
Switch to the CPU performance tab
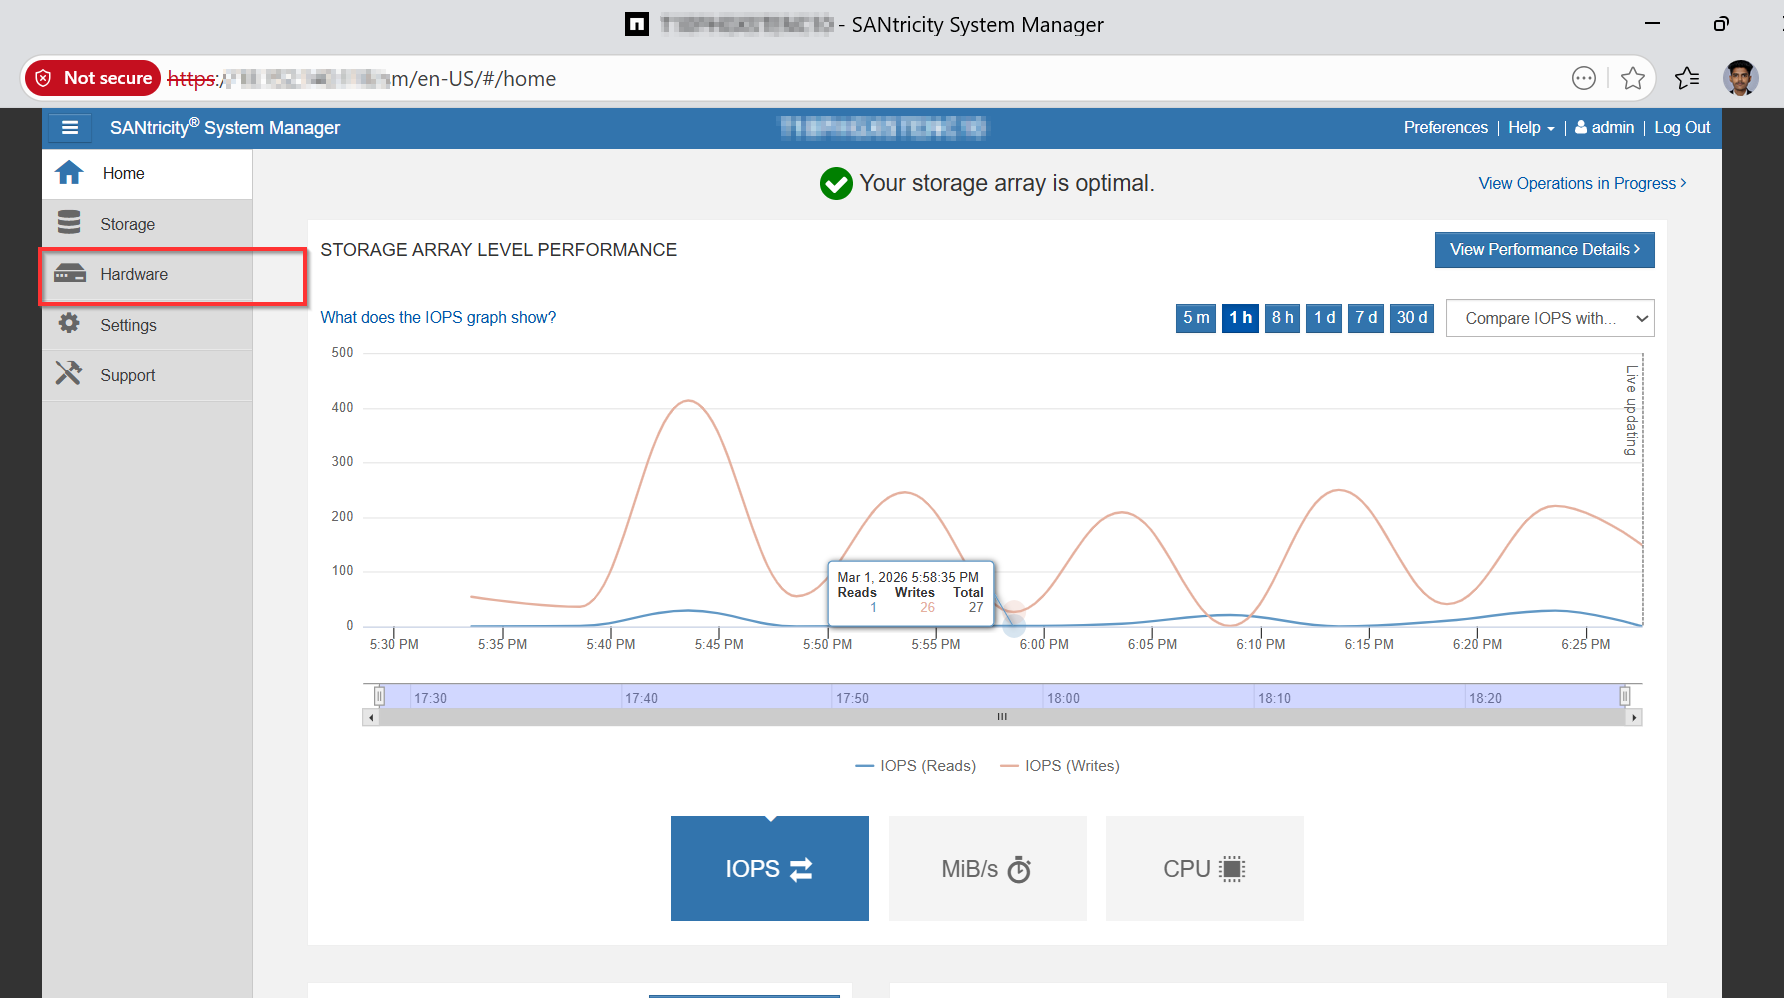click(1204, 868)
